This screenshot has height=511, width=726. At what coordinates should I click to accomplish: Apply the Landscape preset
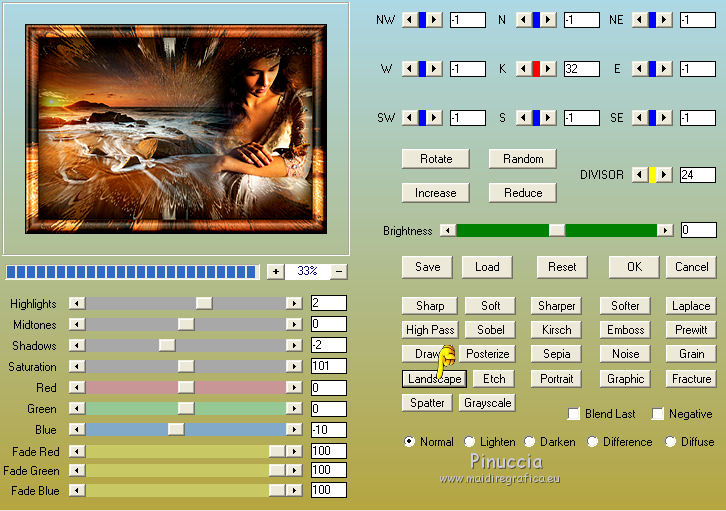coord(434,379)
